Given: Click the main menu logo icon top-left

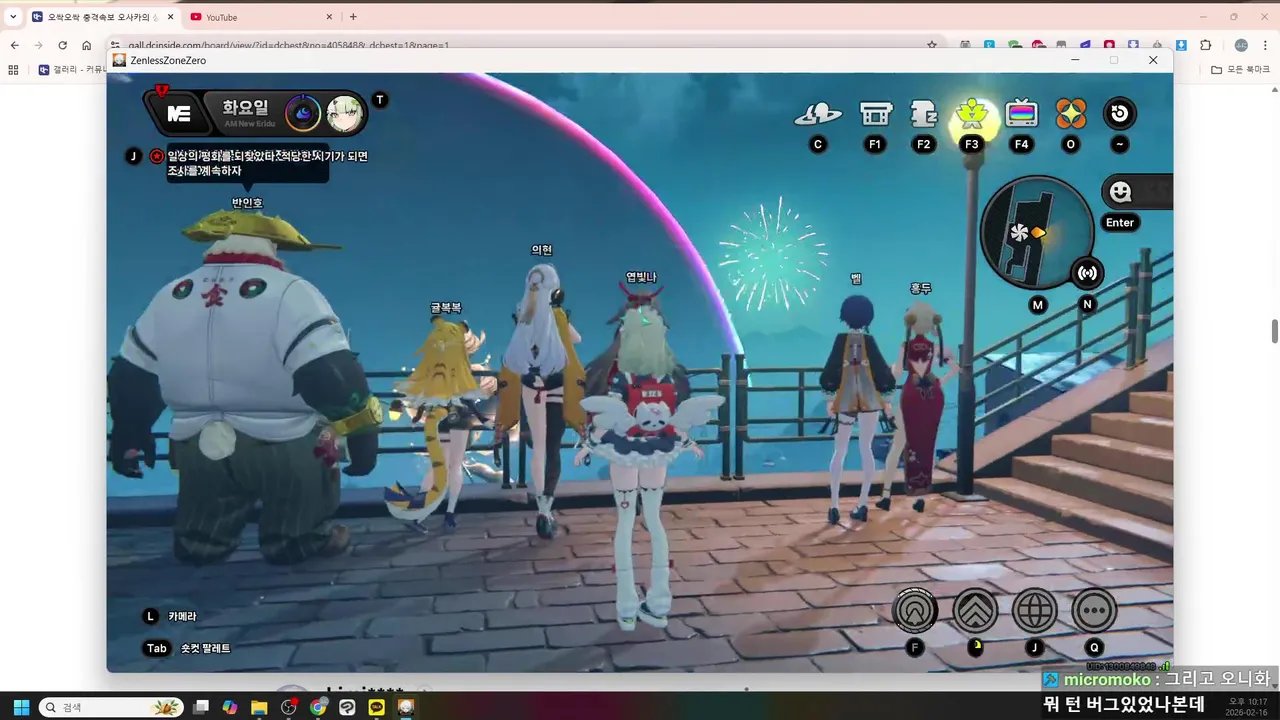Looking at the screenshot, I should [x=178, y=114].
